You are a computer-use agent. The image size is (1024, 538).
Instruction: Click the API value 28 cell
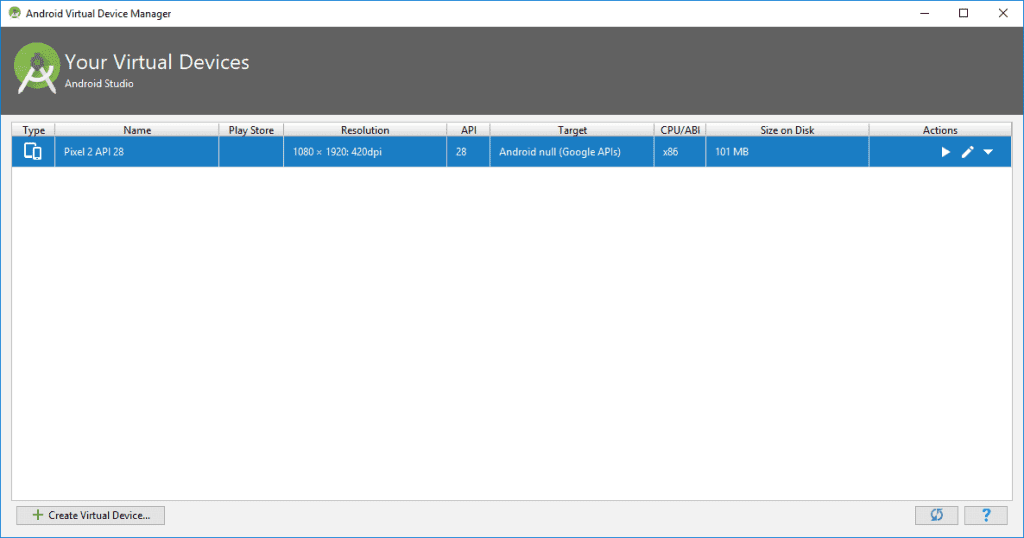coord(468,151)
